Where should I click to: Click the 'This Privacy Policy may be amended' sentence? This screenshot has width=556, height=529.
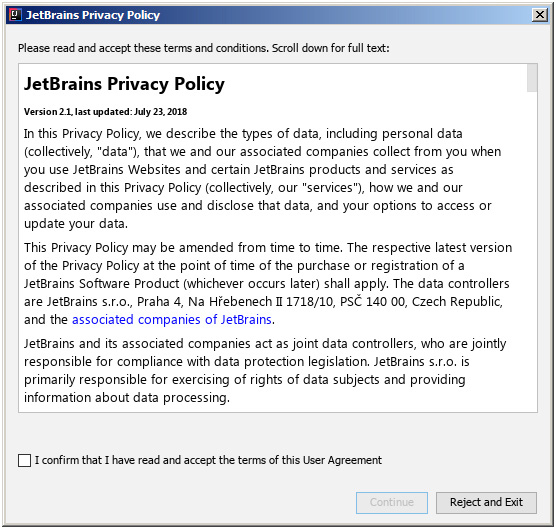(183, 247)
